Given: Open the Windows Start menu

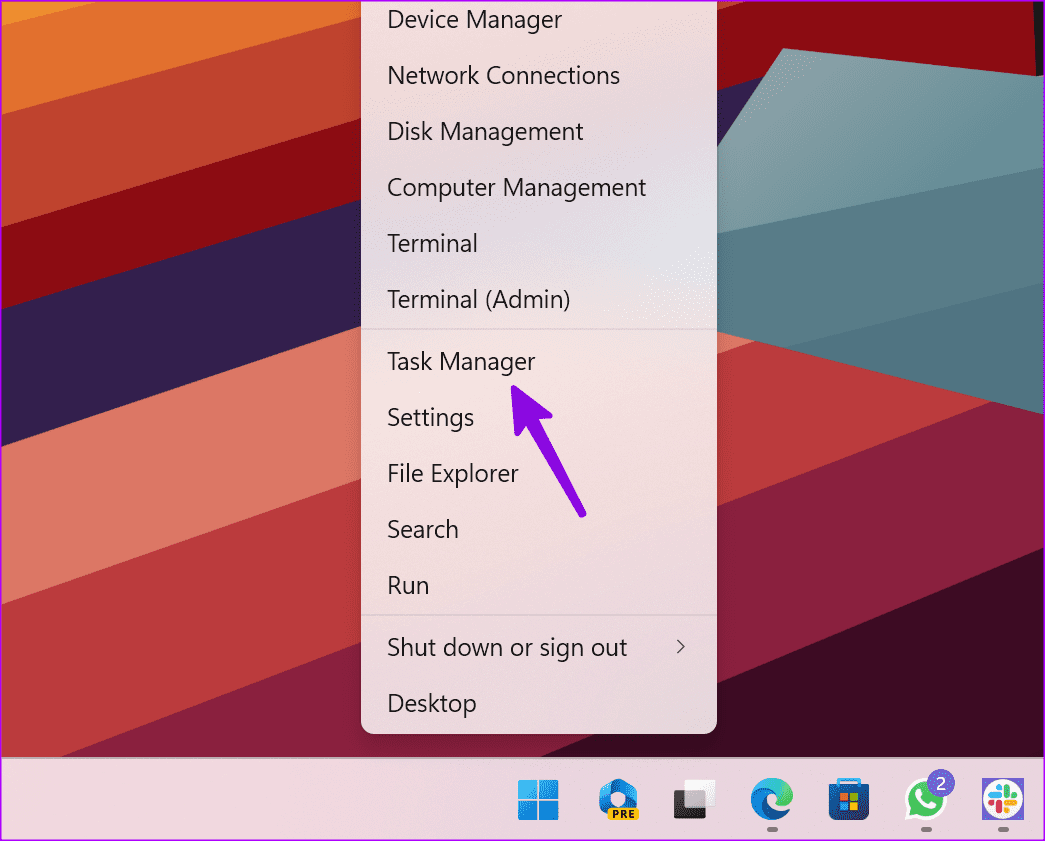Looking at the screenshot, I should 536,800.
